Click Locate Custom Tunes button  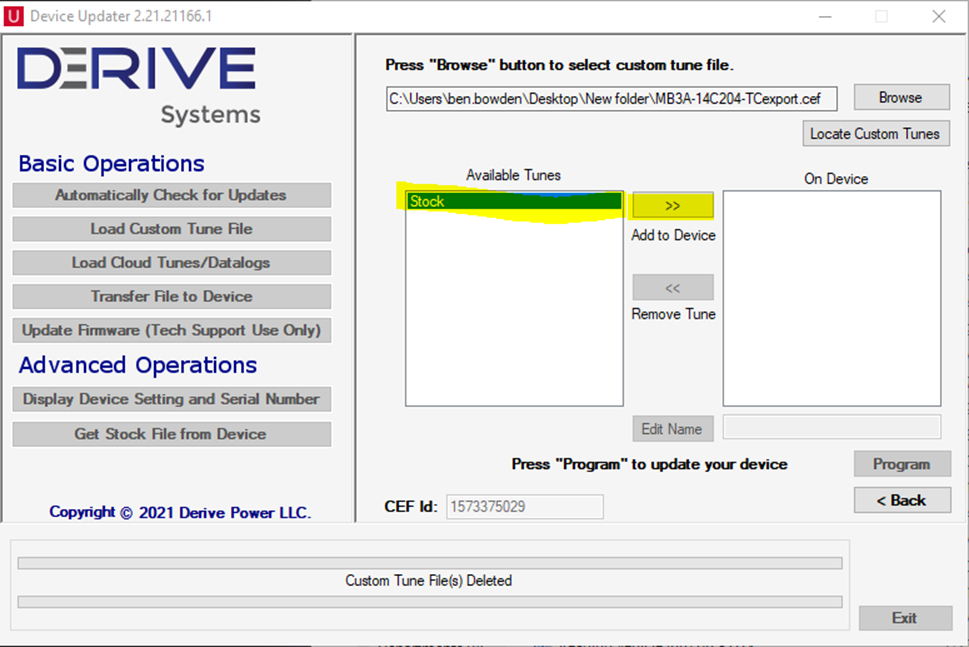[x=875, y=133]
